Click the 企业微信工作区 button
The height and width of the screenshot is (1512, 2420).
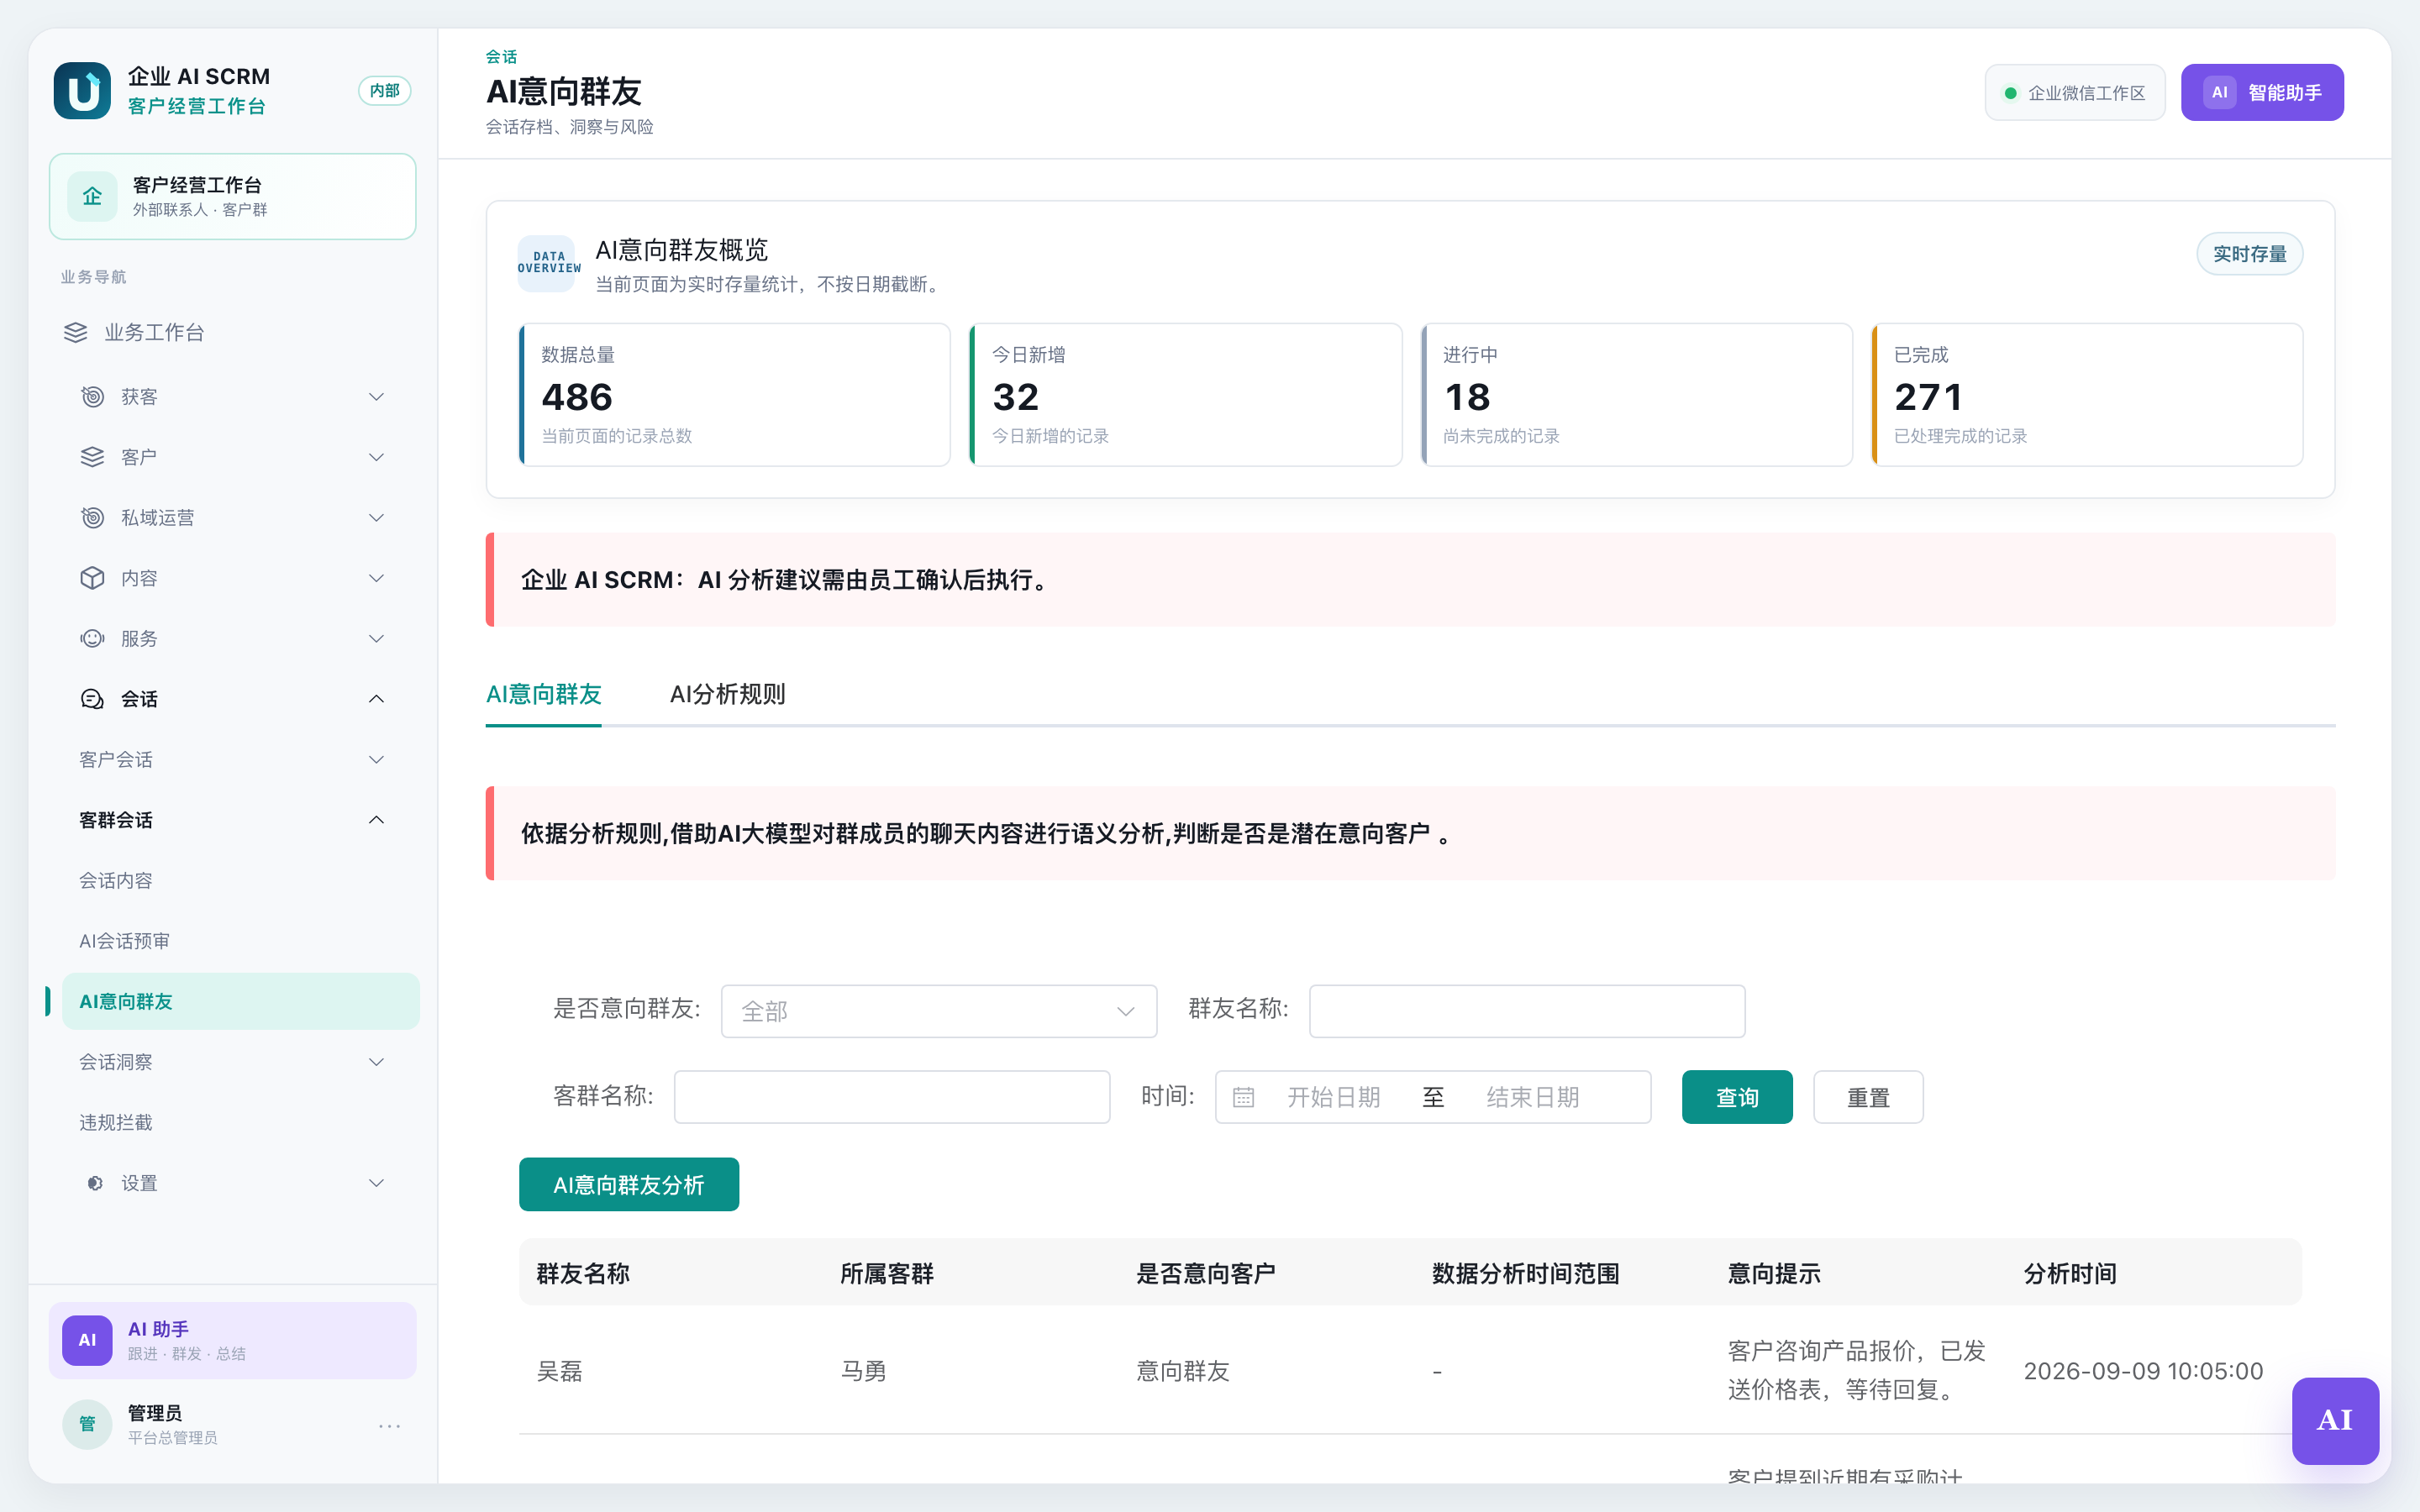2075,93
